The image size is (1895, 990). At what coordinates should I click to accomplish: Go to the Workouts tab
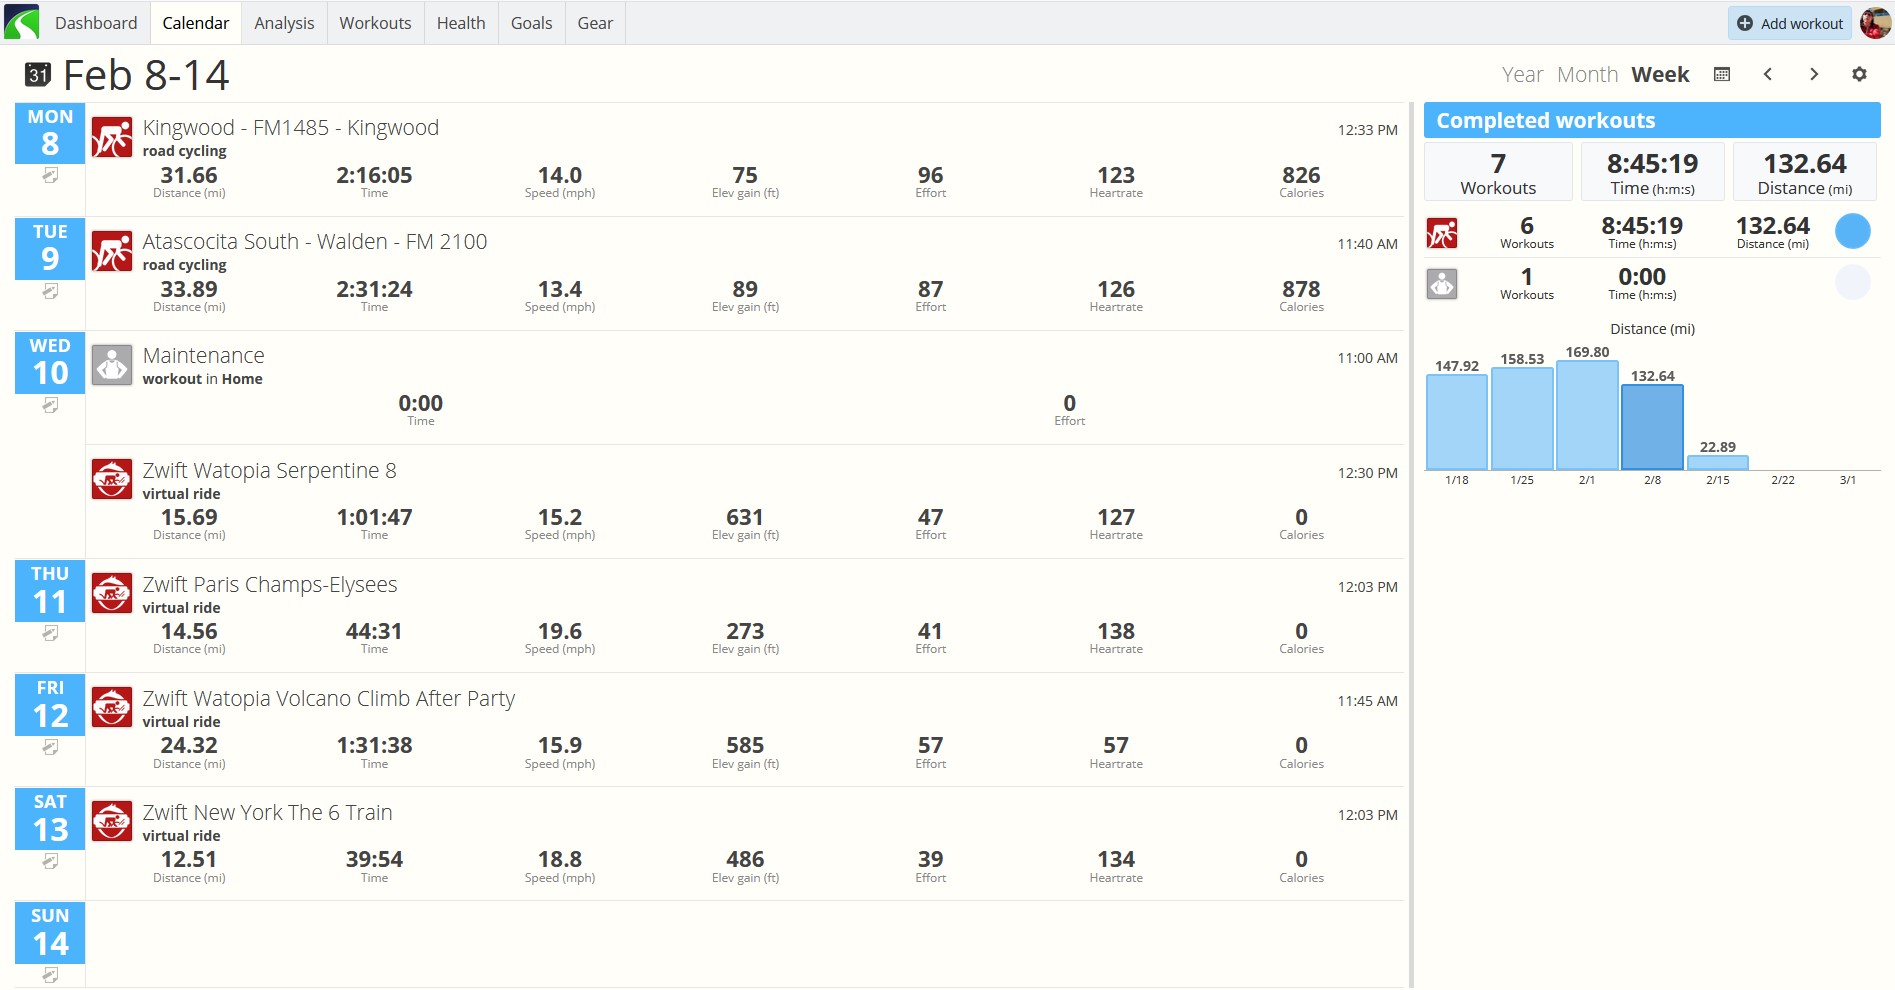pos(375,23)
